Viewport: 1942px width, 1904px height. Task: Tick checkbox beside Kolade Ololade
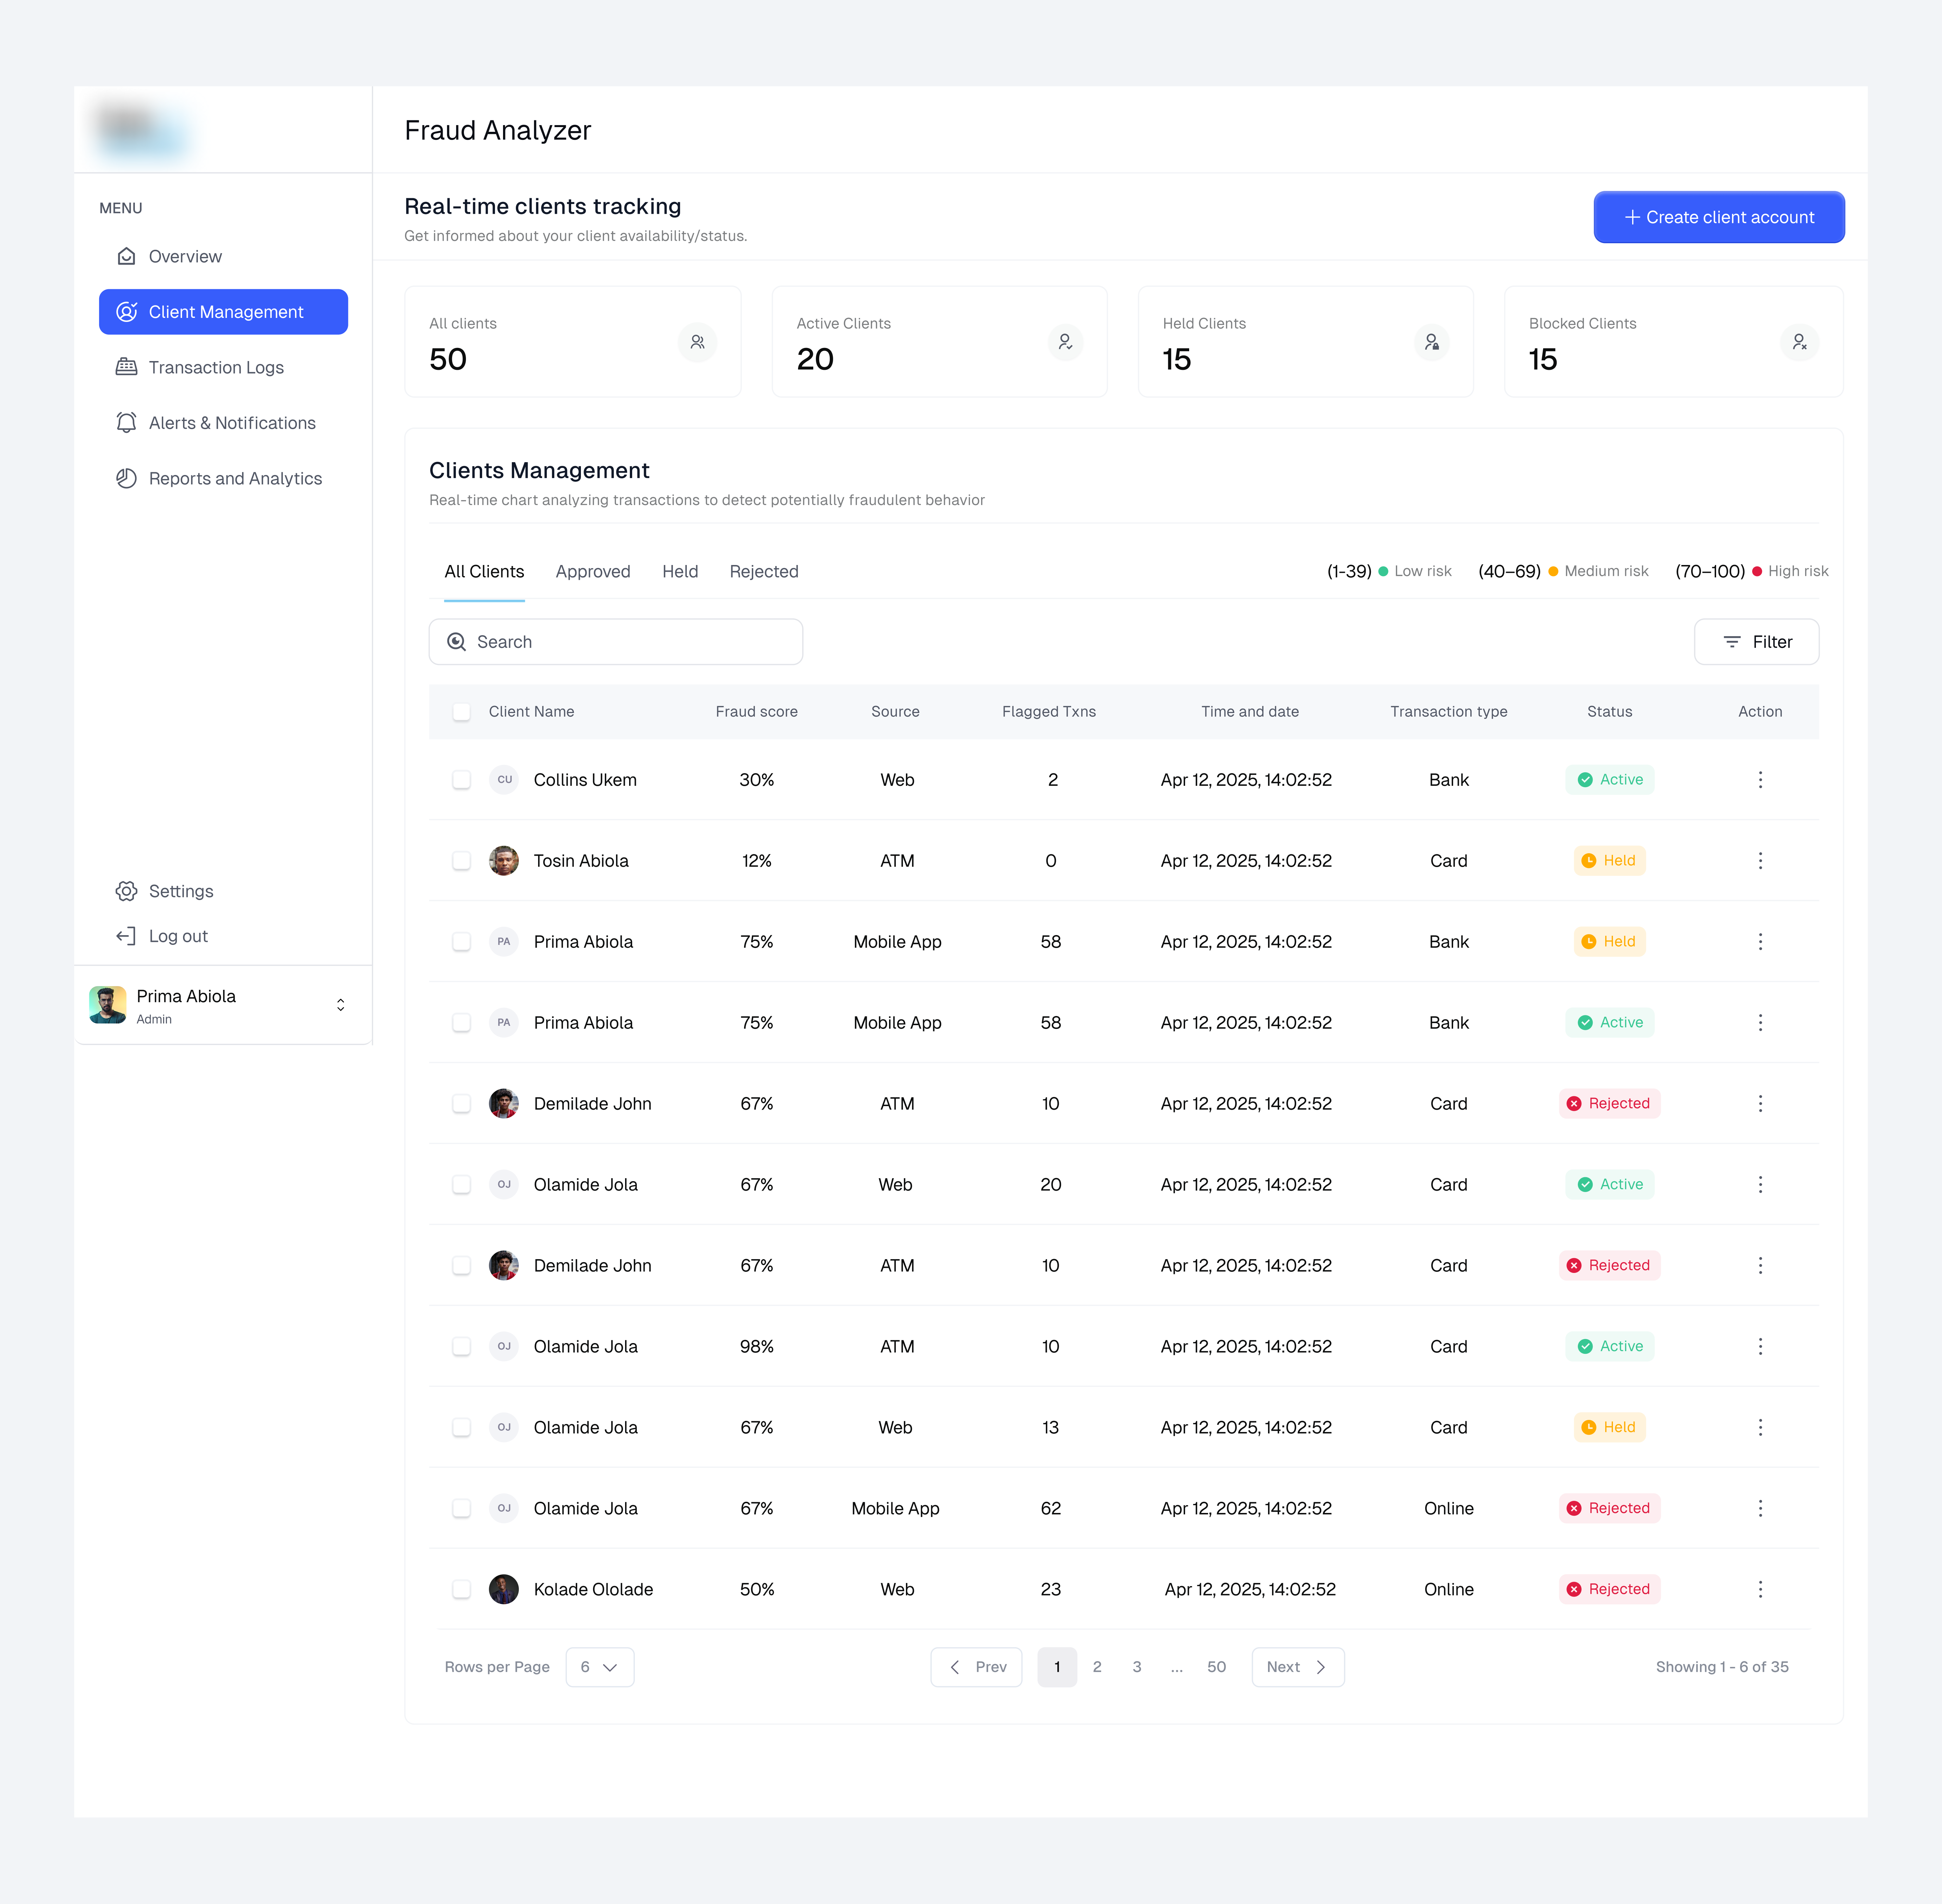coord(461,1589)
